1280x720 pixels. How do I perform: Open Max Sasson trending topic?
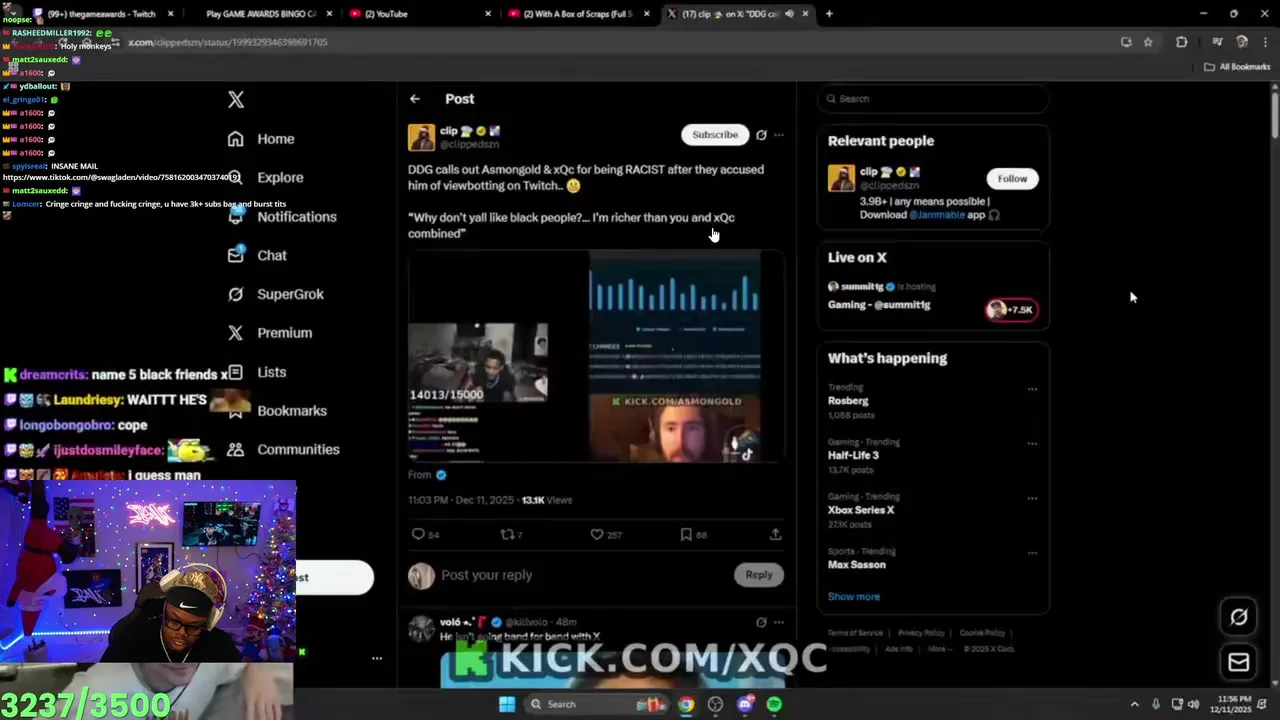(856, 565)
